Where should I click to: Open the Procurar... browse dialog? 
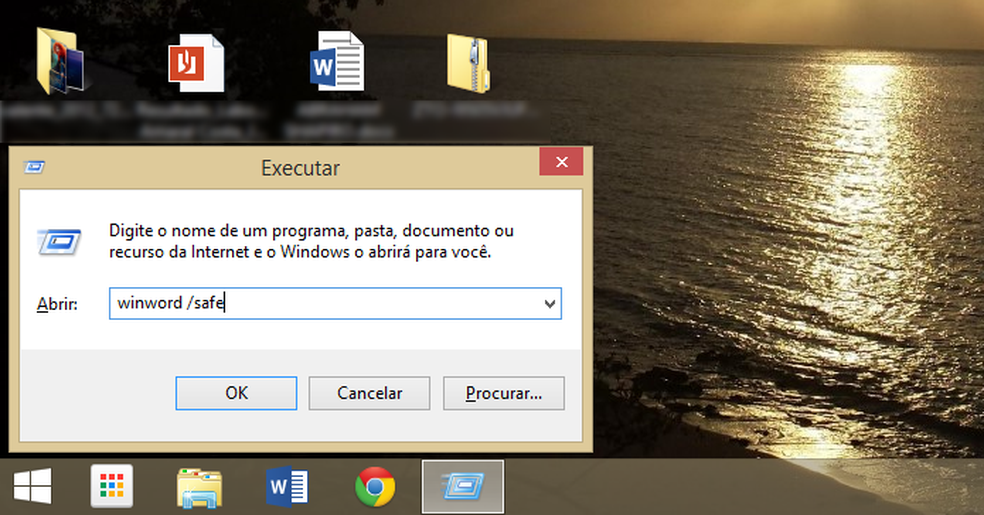(503, 393)
